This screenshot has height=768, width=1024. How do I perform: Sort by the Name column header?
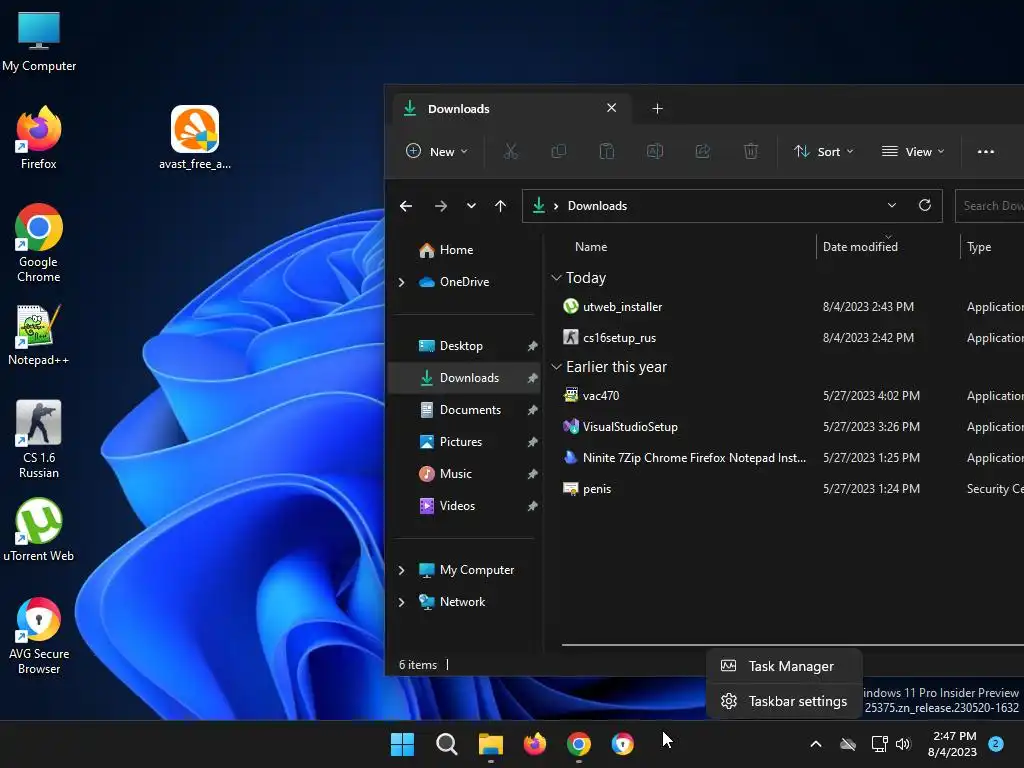tap(591, 247)
